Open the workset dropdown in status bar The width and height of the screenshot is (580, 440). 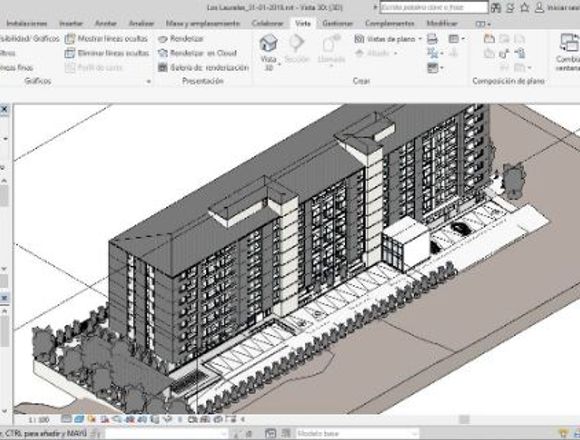165,433
